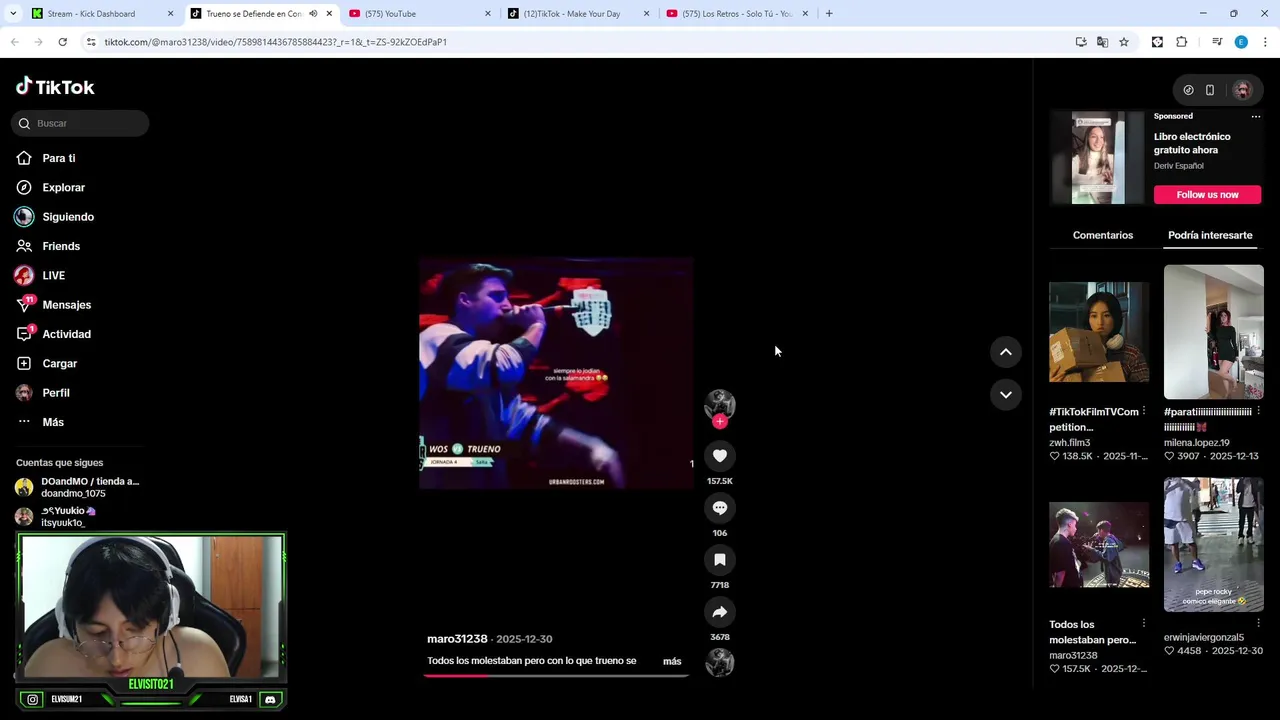Save the video with the bookmark icon
Screen dimensions: 1280x720
[x=719, y=560]
